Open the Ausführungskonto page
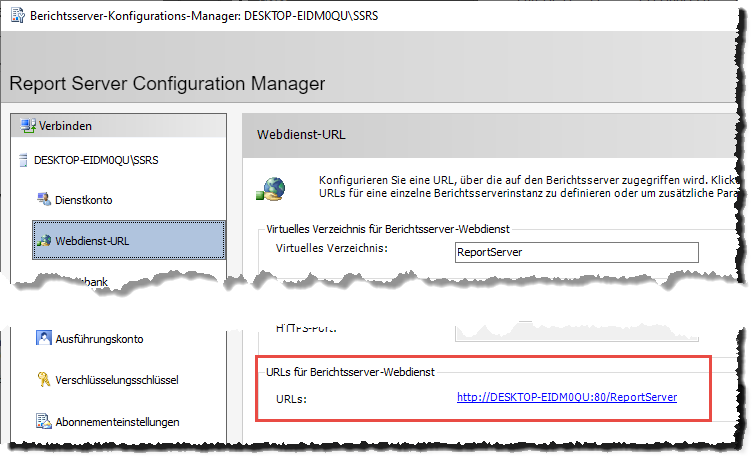The image size is (756, 462). pyautogui.click(x=99, y=339)
